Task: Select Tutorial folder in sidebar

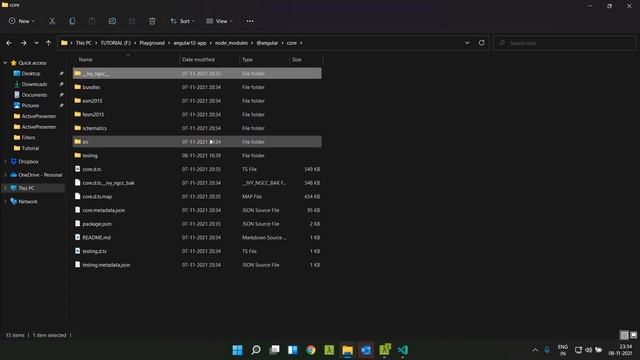Action: click(x=30, y=148)
